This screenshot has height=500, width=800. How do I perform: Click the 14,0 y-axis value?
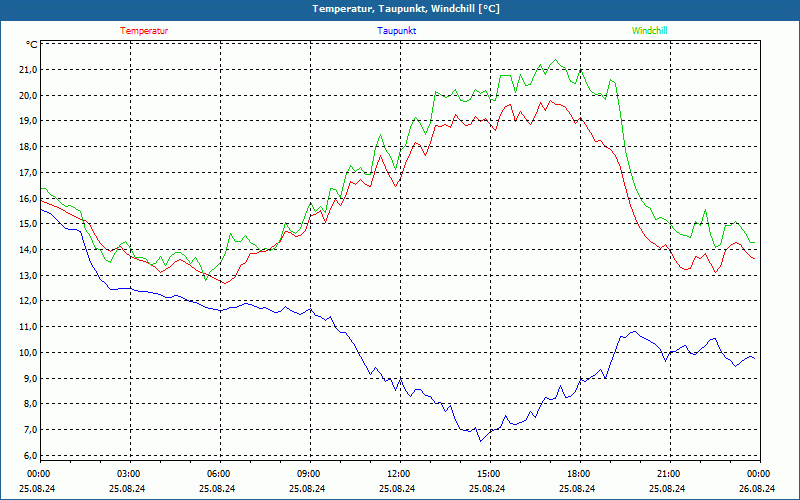(x=29, y=249)
